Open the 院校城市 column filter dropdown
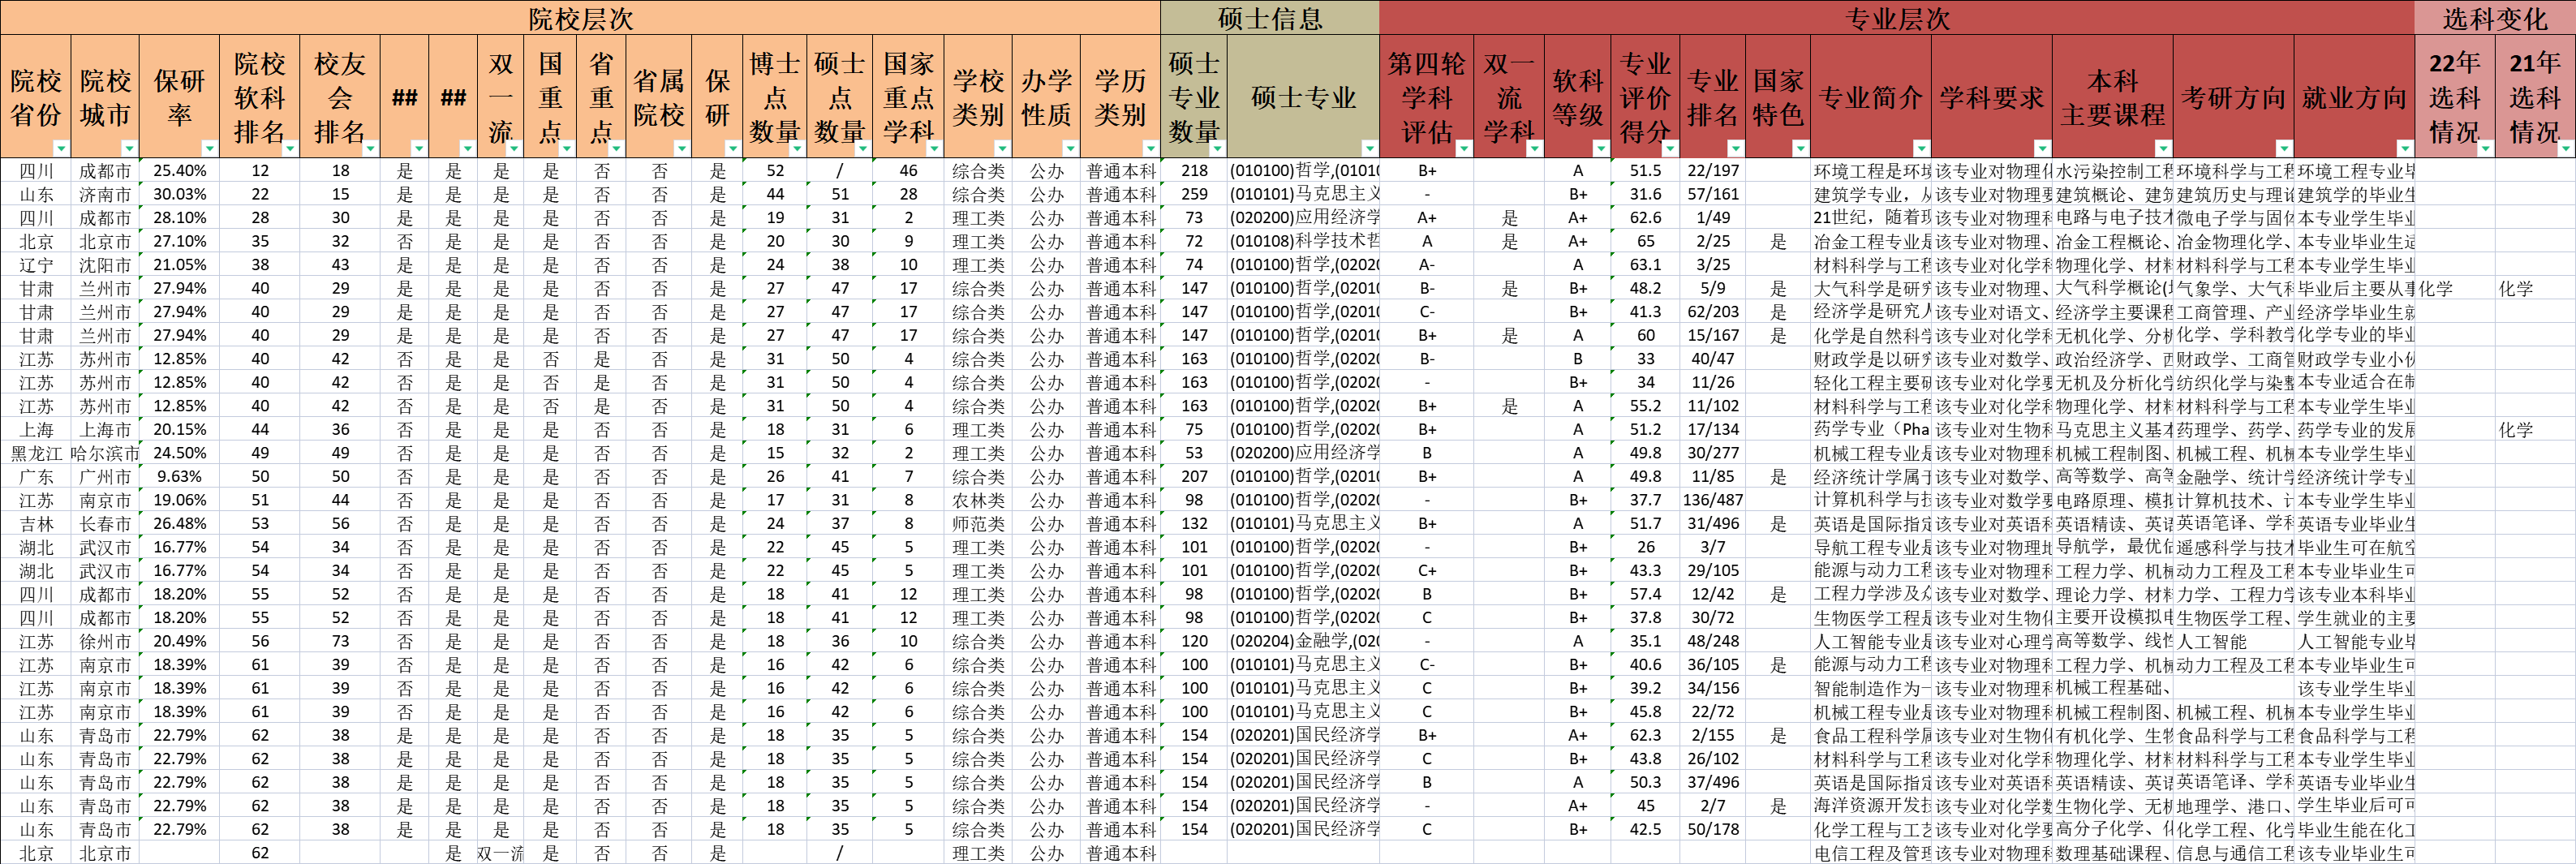 129,148
